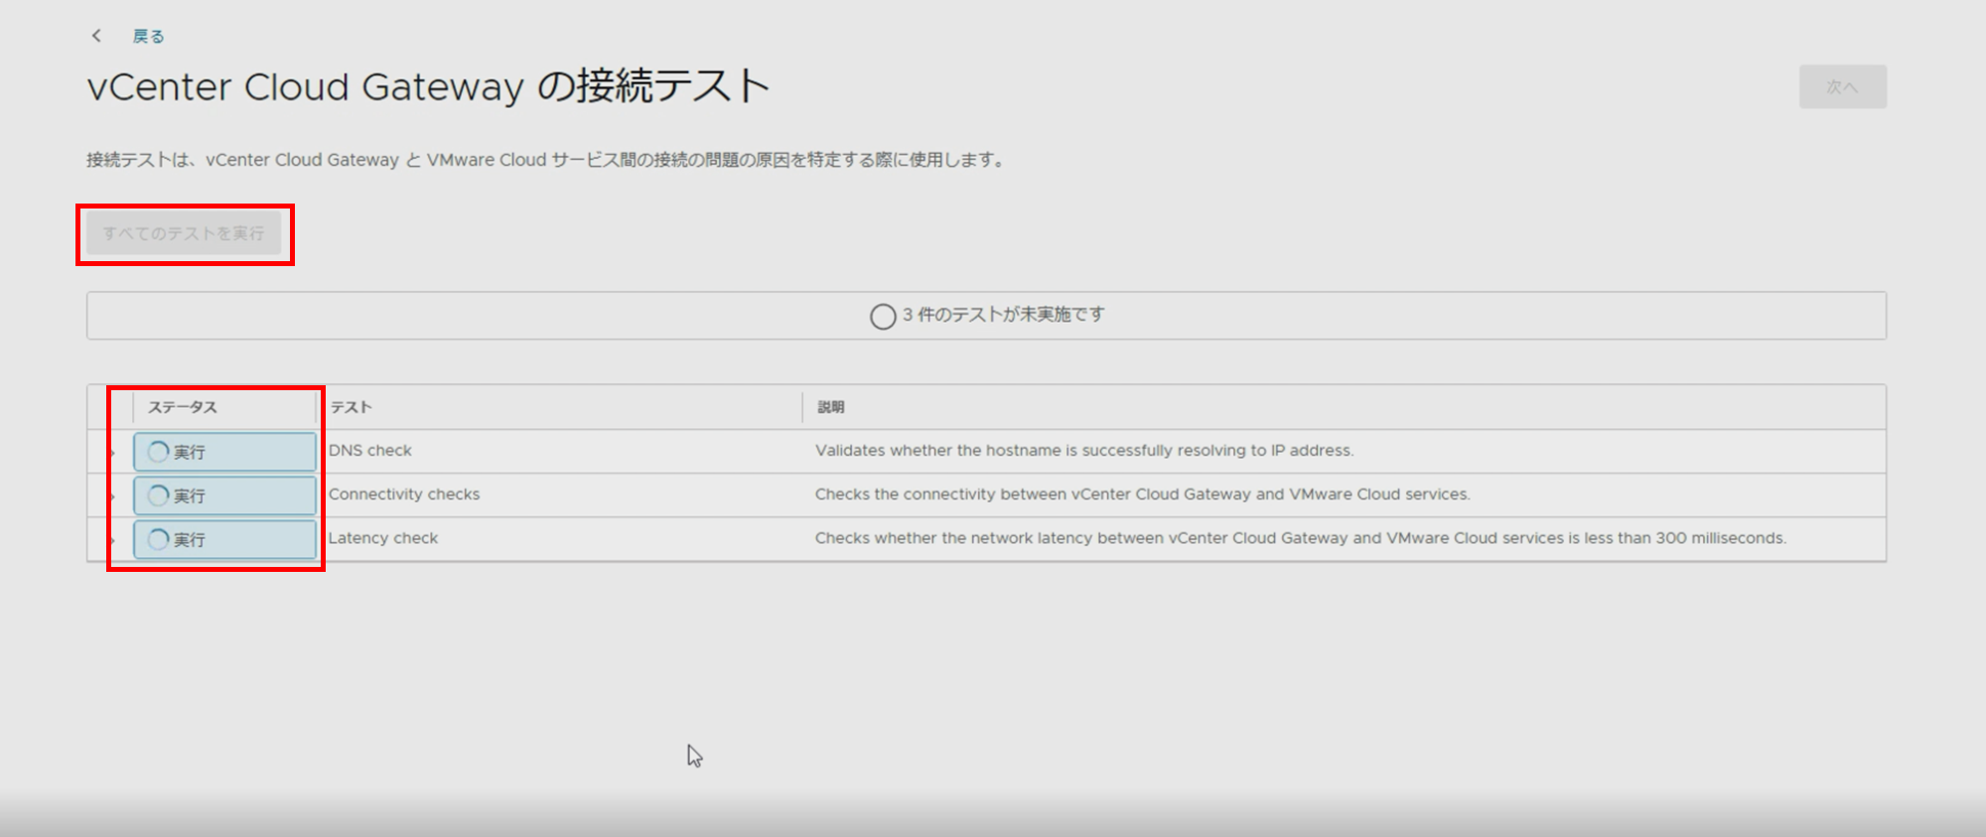
Task: Click すべてのテストを実行 button
Action: 184,233
